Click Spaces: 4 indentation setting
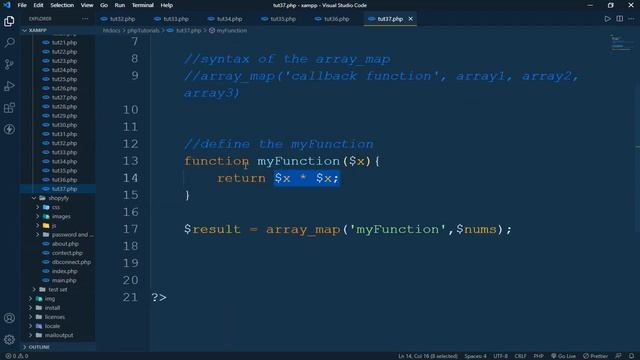 [x=475, y=356]
